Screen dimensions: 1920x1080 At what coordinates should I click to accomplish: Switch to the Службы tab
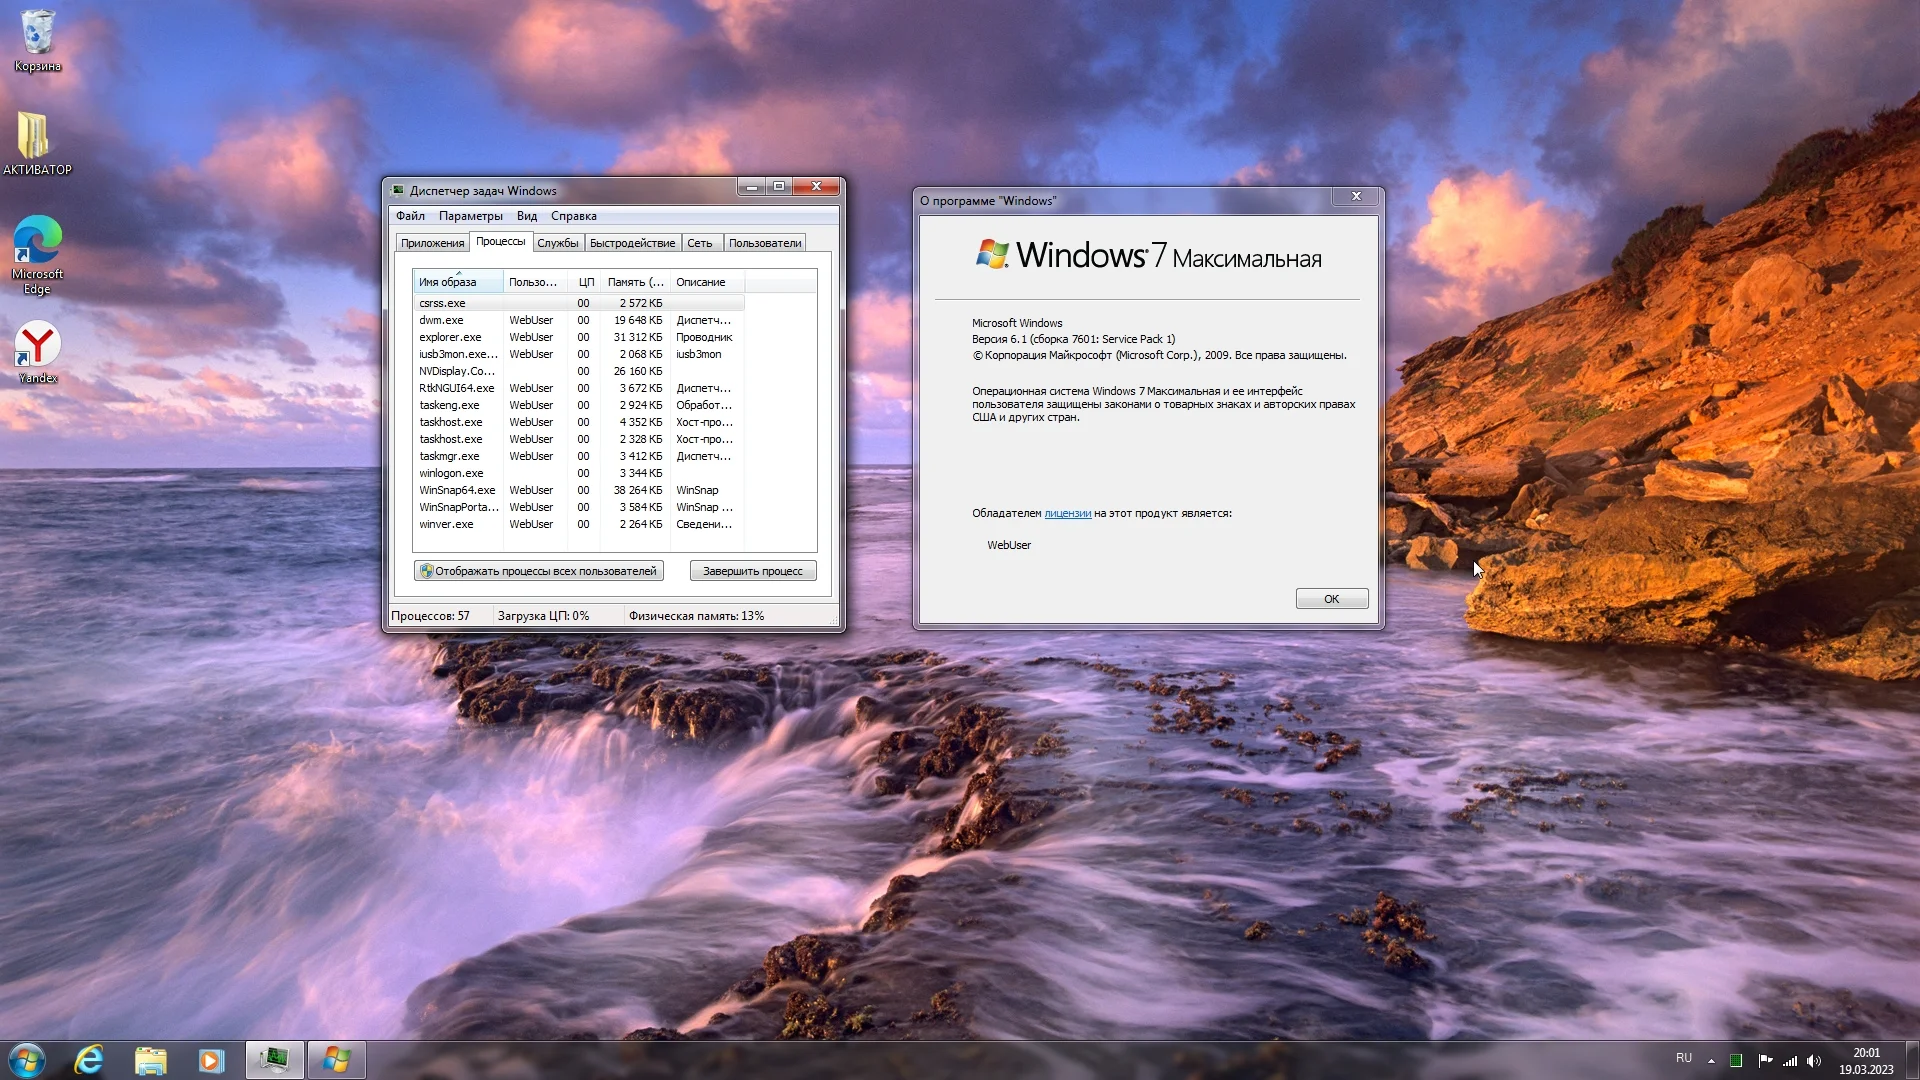tap(557, 243)
